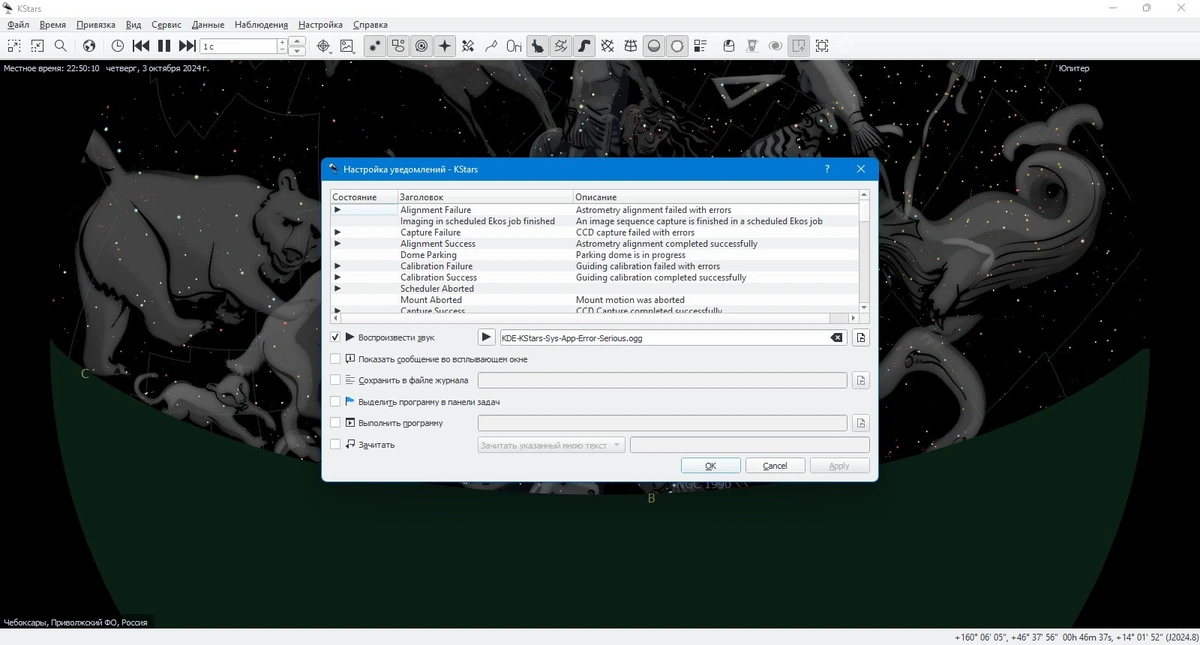Select the 'Scheduler Aborted' row

595,288
